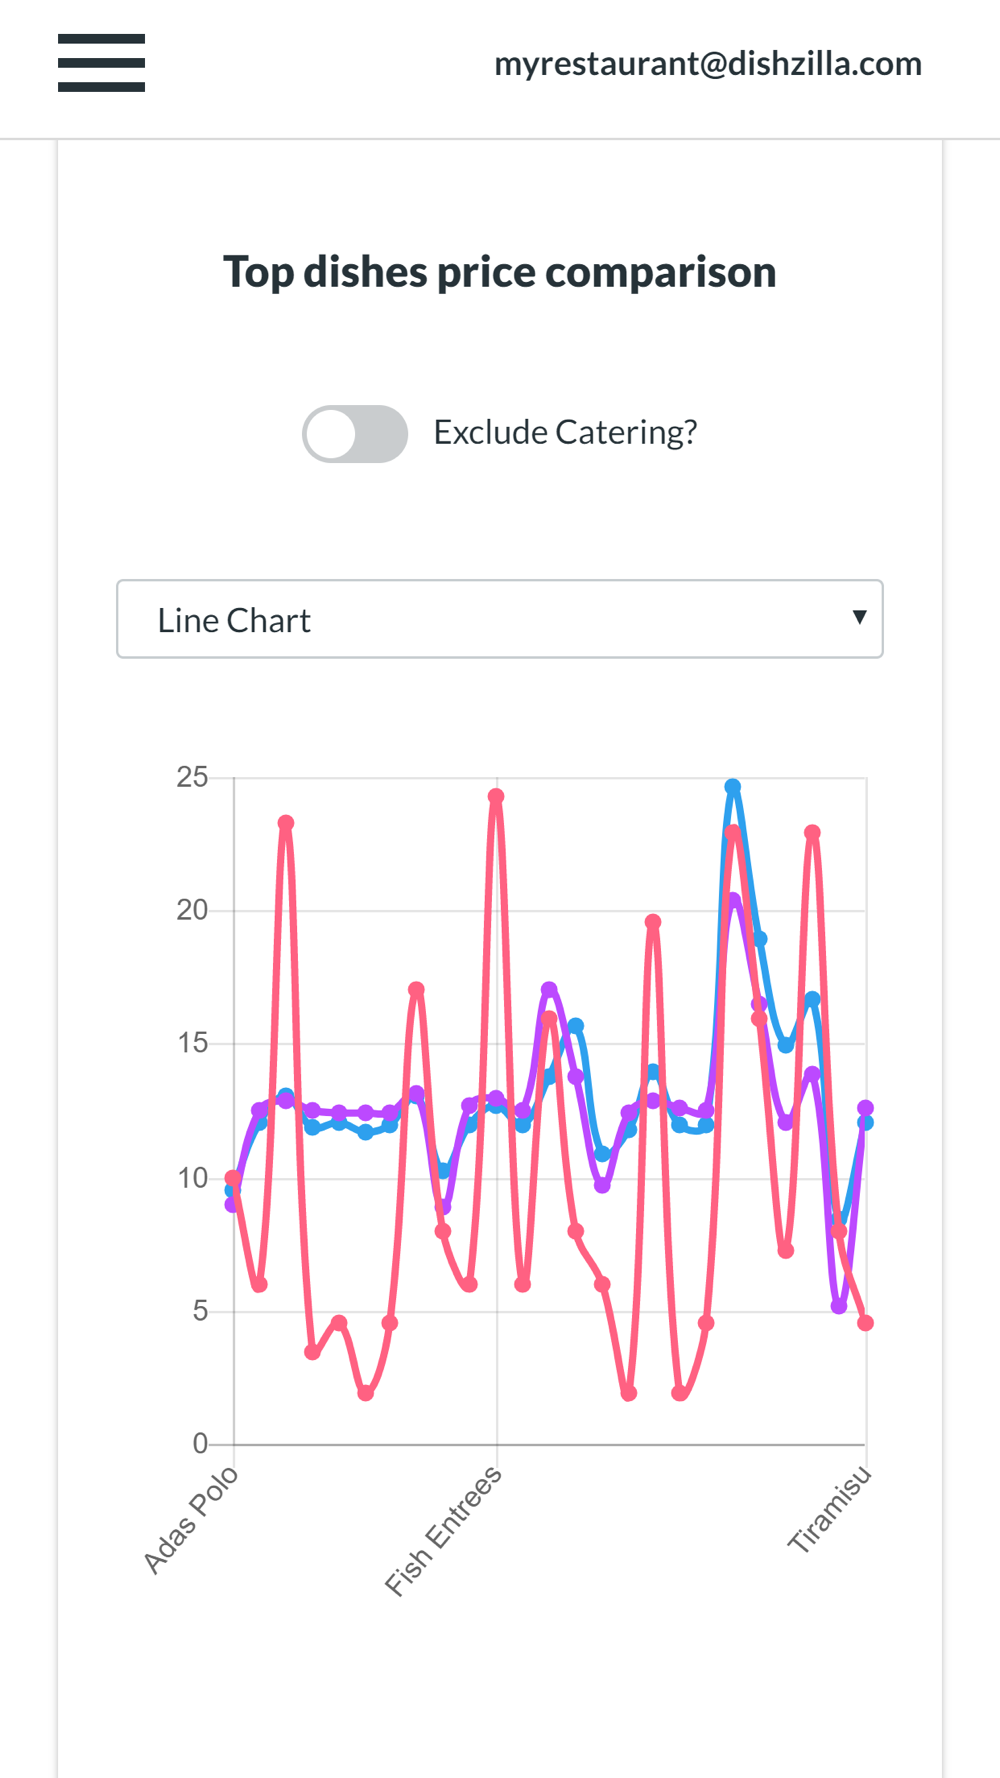
Task: Click the first red data point at 10
Action: click(x=233, y=1178)
